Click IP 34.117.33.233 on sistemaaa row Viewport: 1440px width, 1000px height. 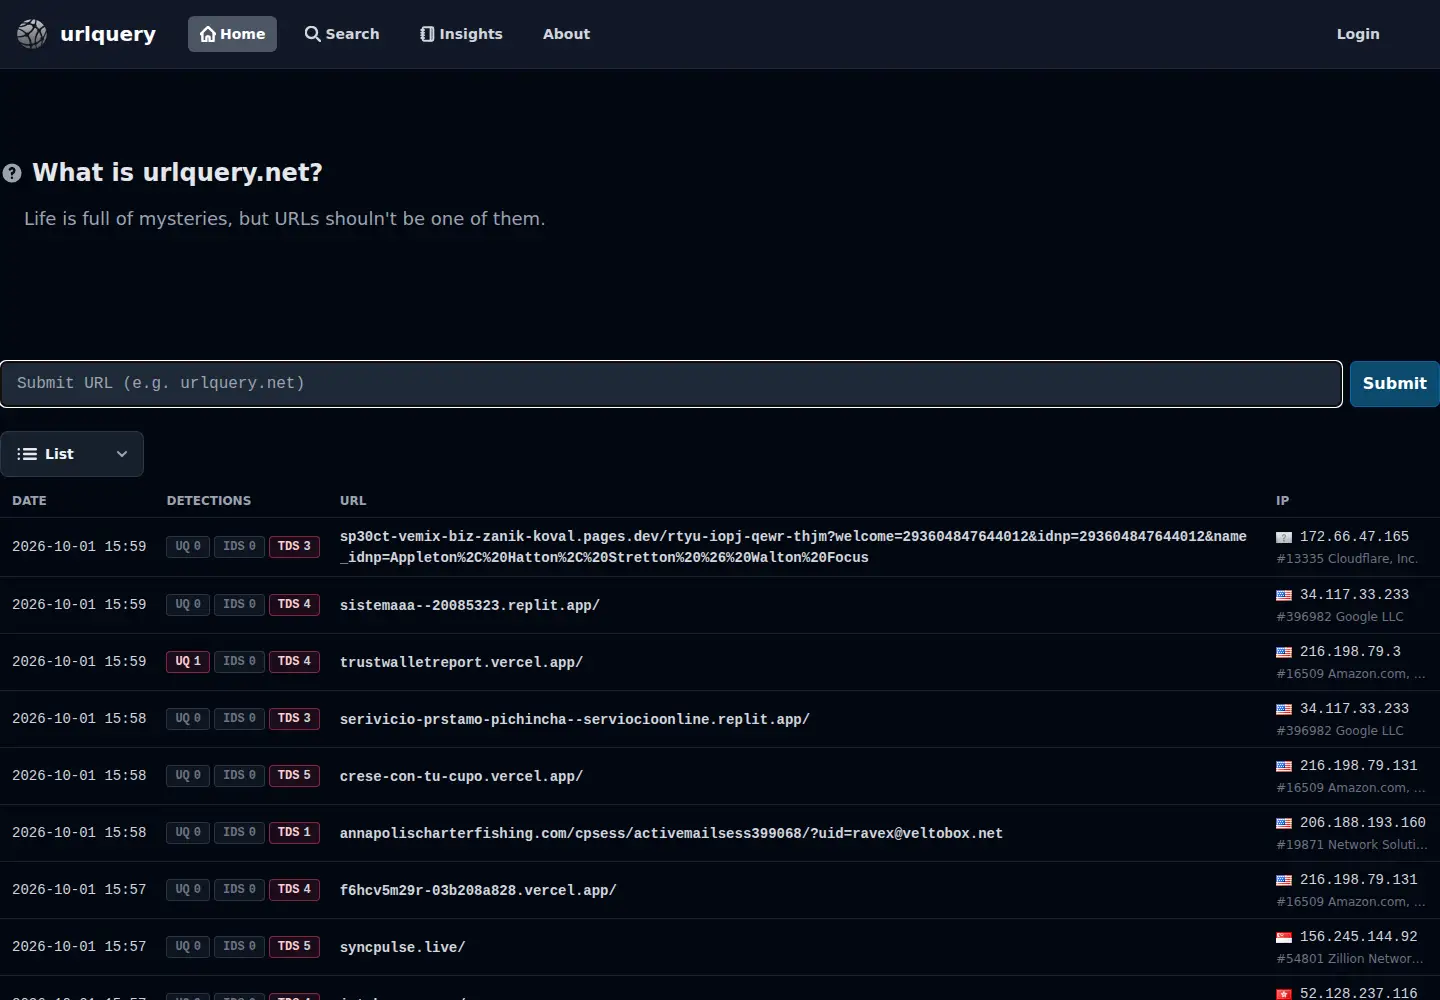pos(1354,595)
